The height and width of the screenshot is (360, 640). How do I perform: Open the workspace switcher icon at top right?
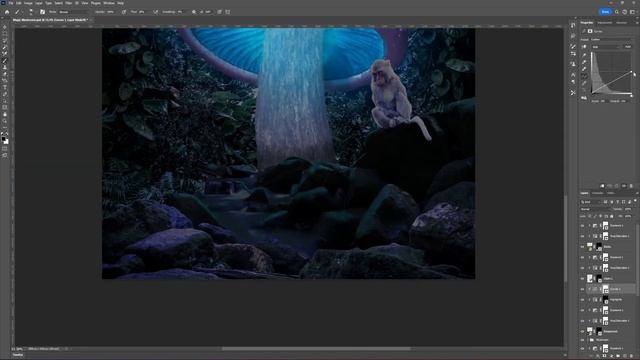633,12
